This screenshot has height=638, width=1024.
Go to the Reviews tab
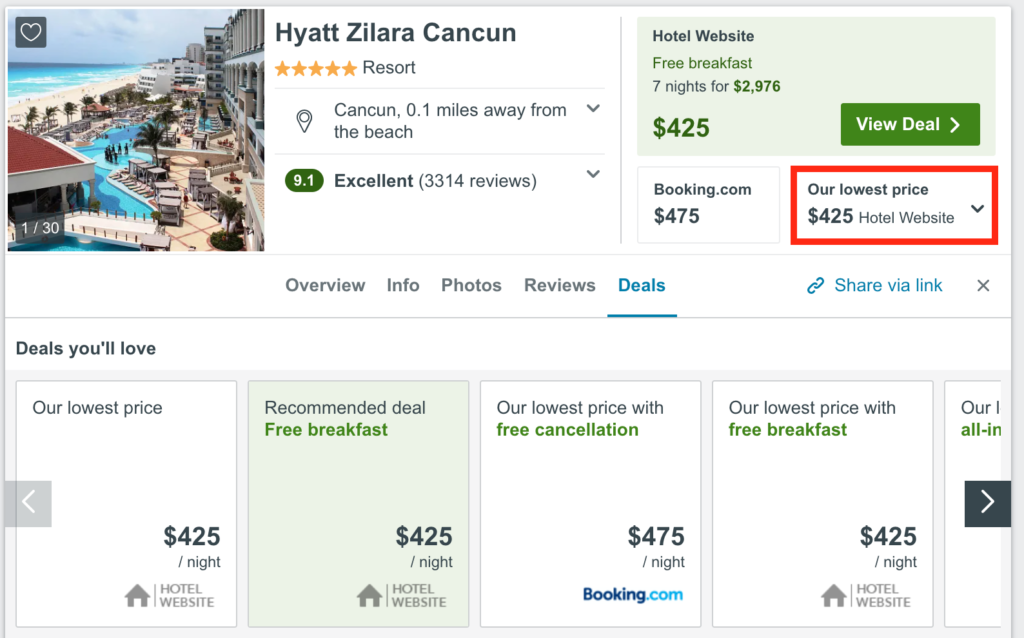pos(559,286)
